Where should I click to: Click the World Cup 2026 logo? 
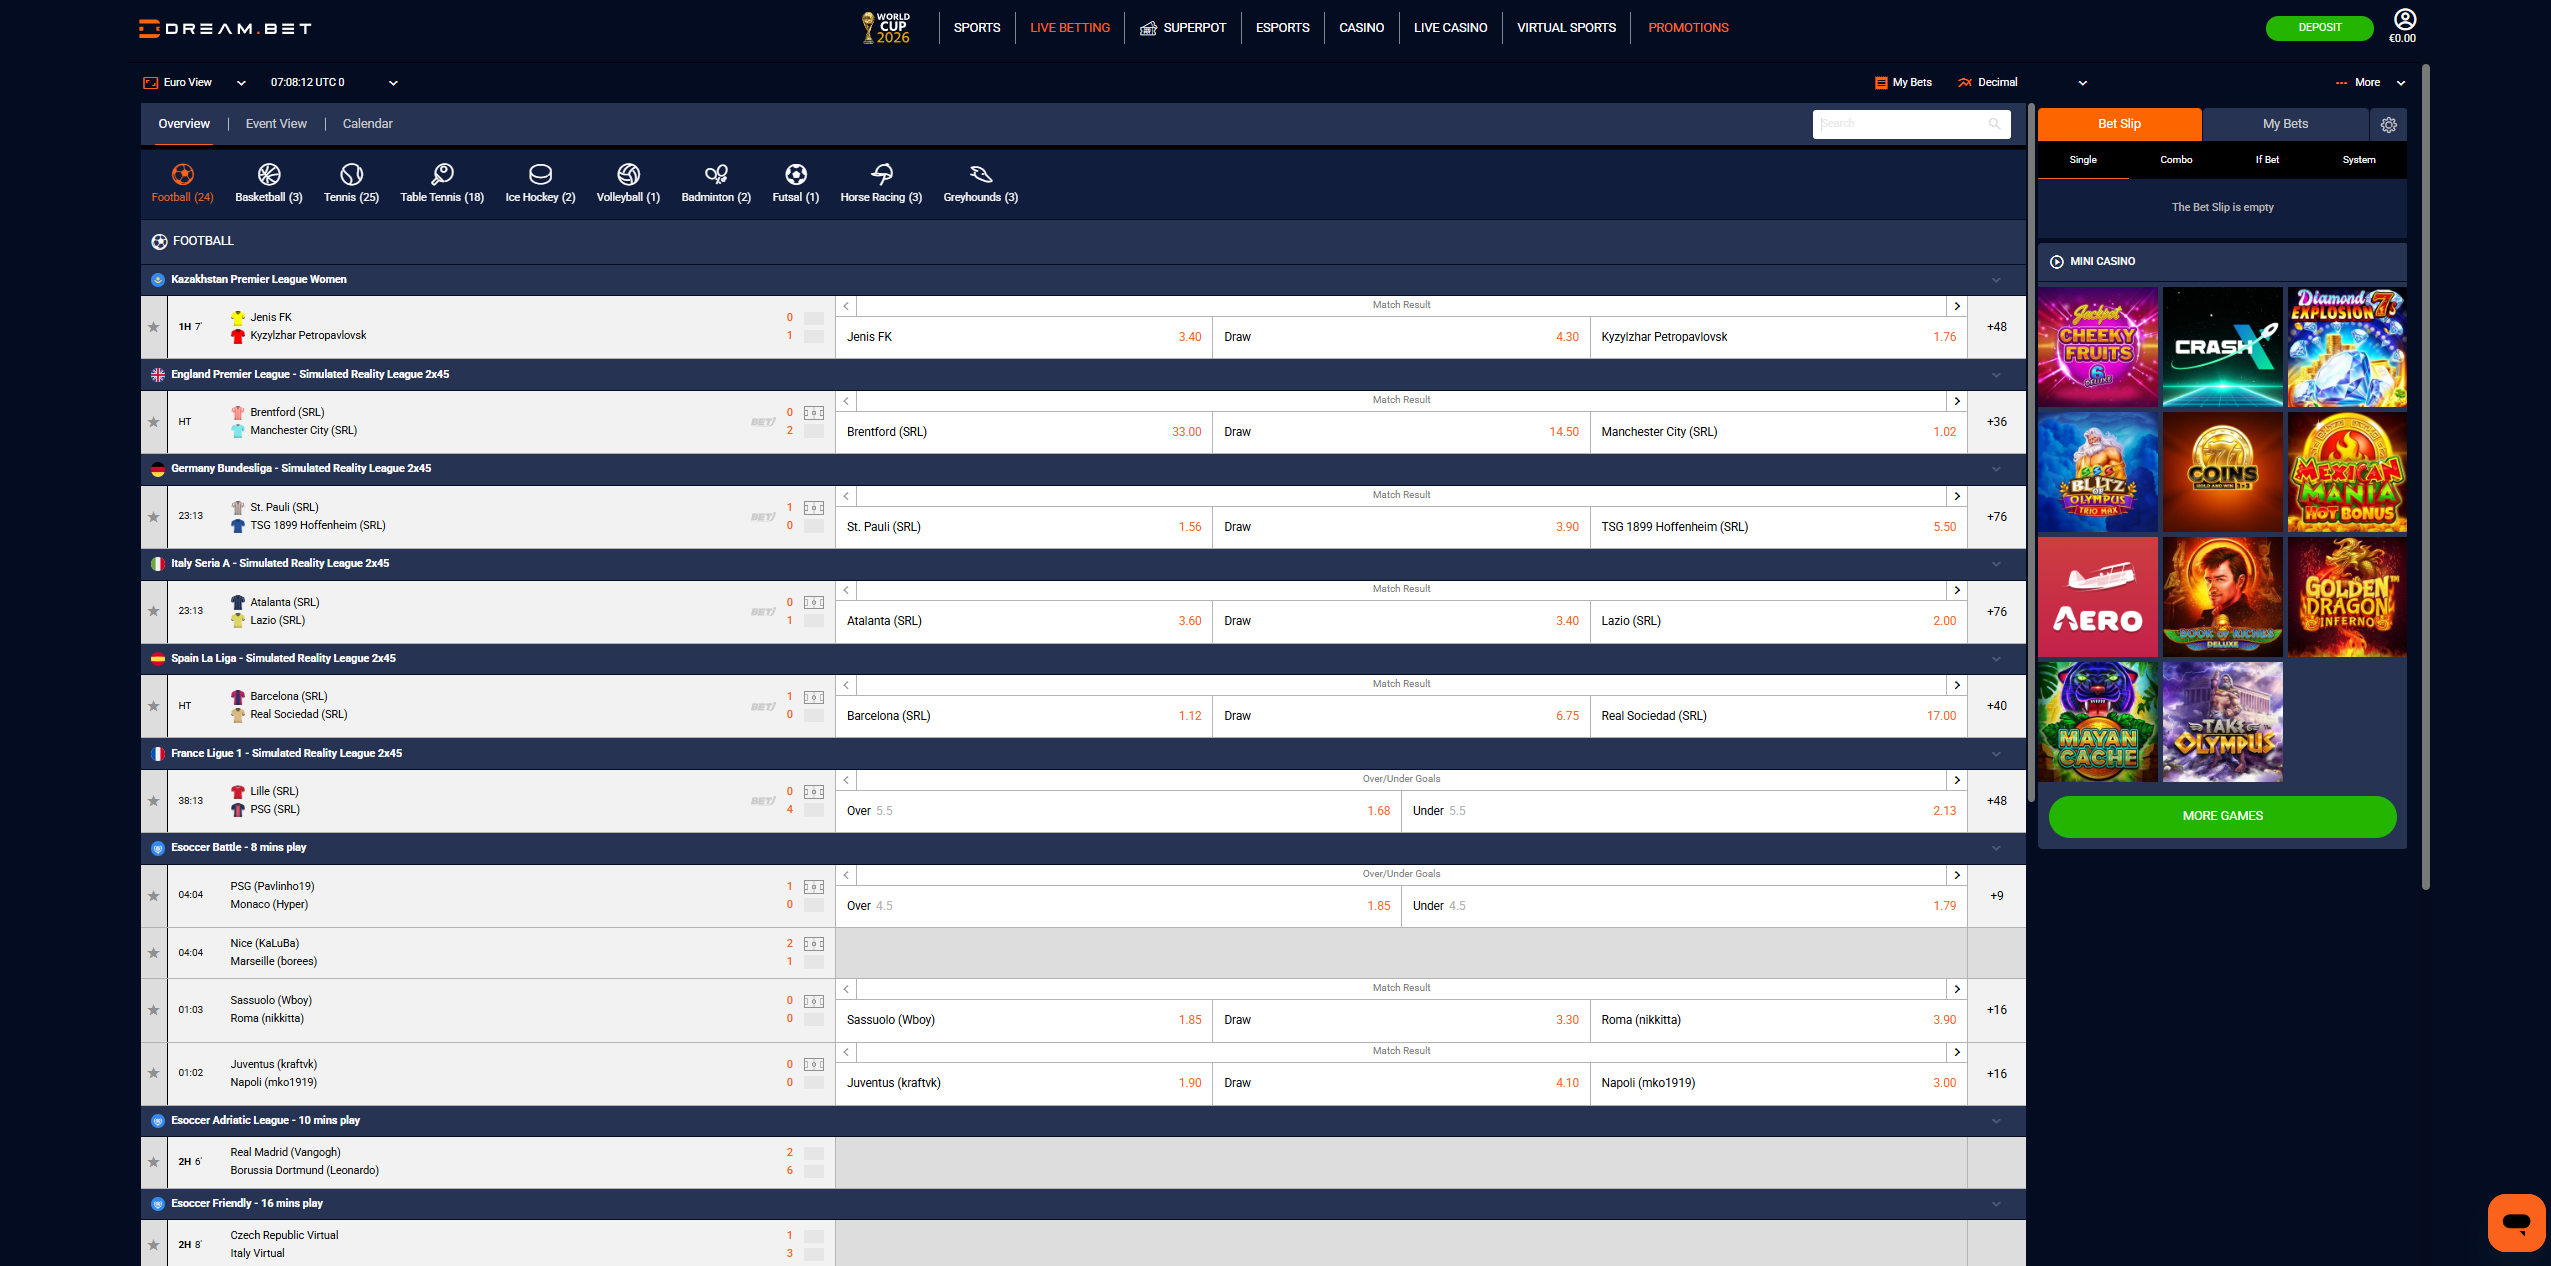(x=886, y=28)
